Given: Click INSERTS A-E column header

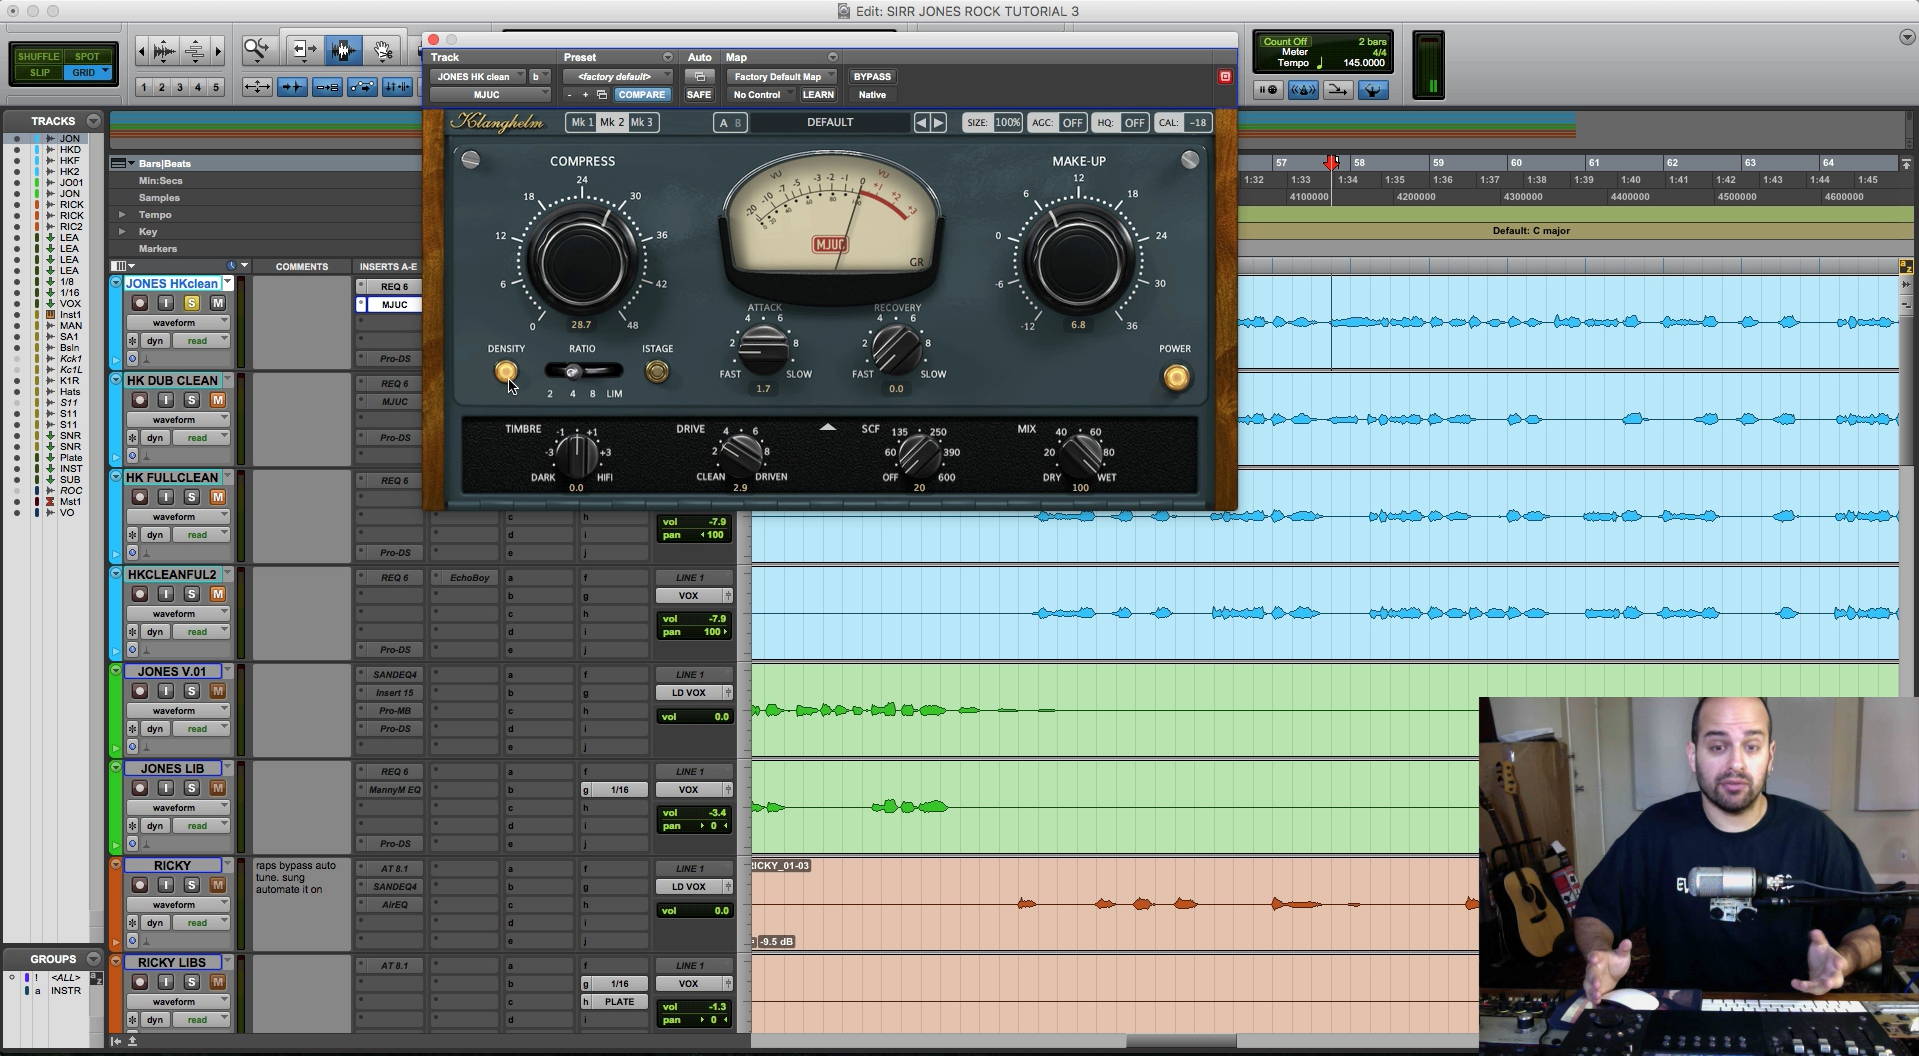Looking at the screenshot, I should tap(388, 266).
